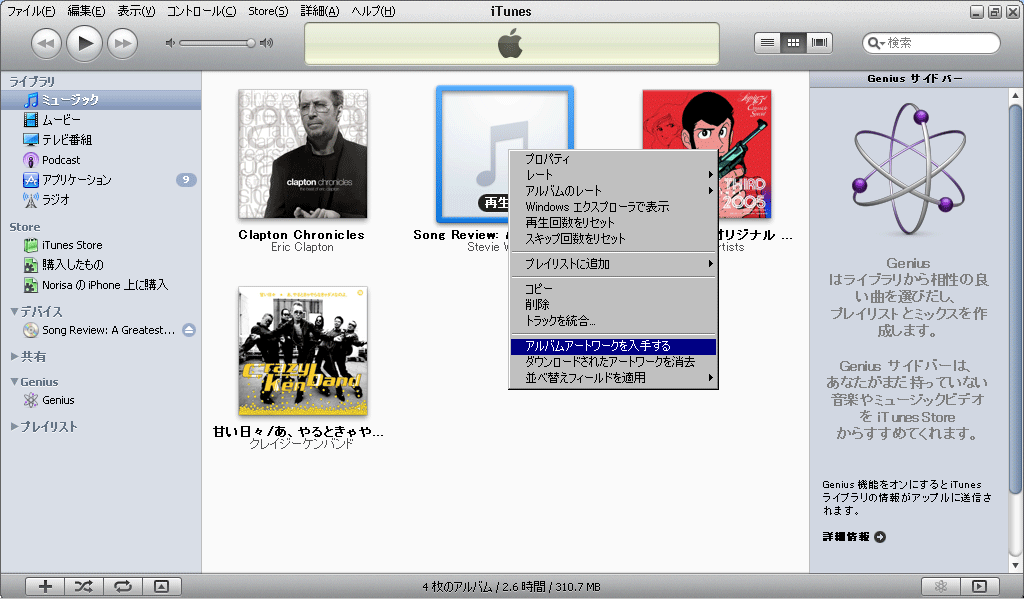Choose 削除 in context menu
The image size is (1024, 600).
click(613, 305)
